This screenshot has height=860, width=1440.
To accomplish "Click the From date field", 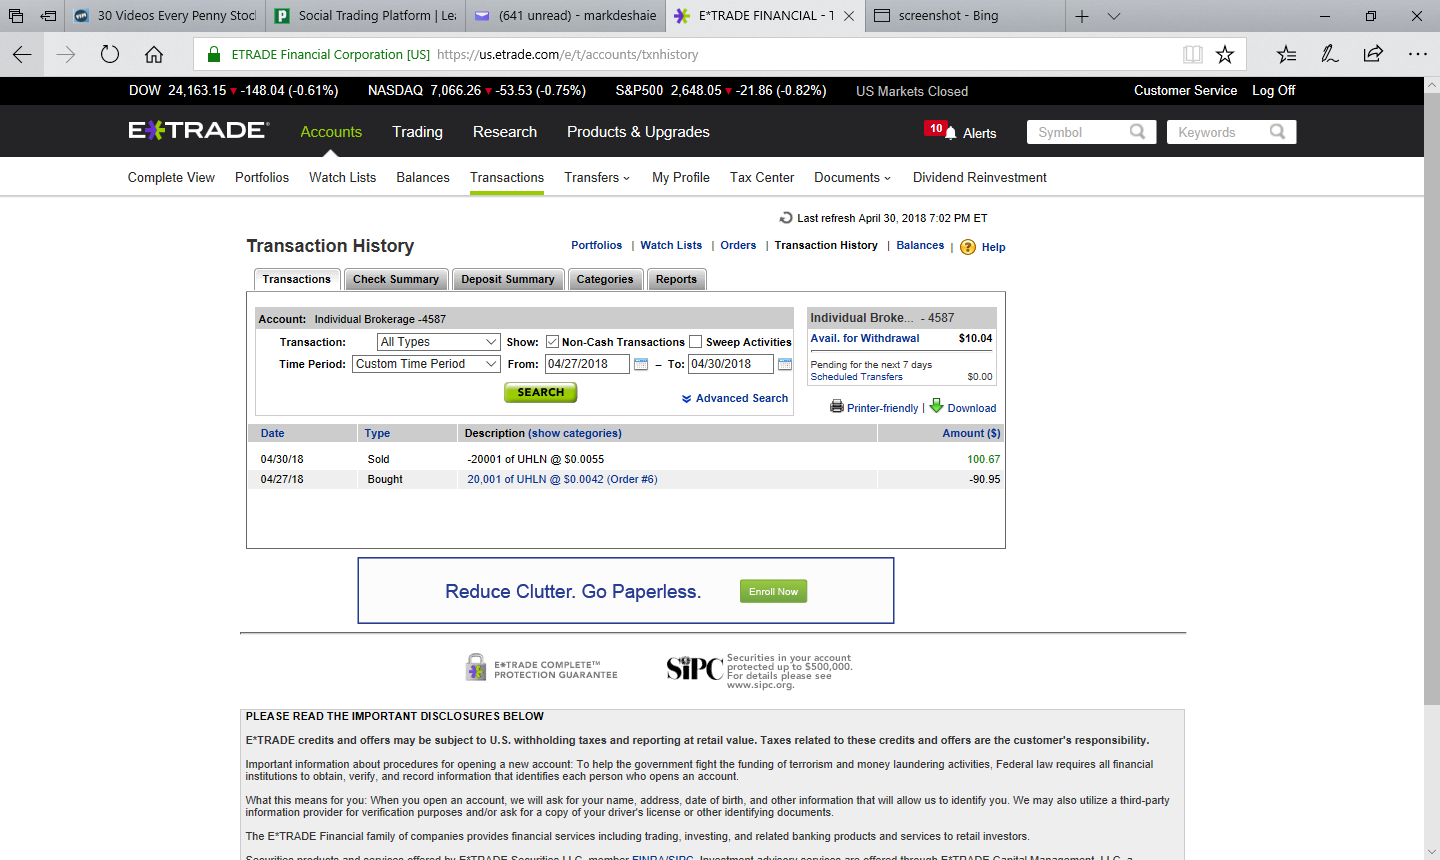I will click(587, 364).
